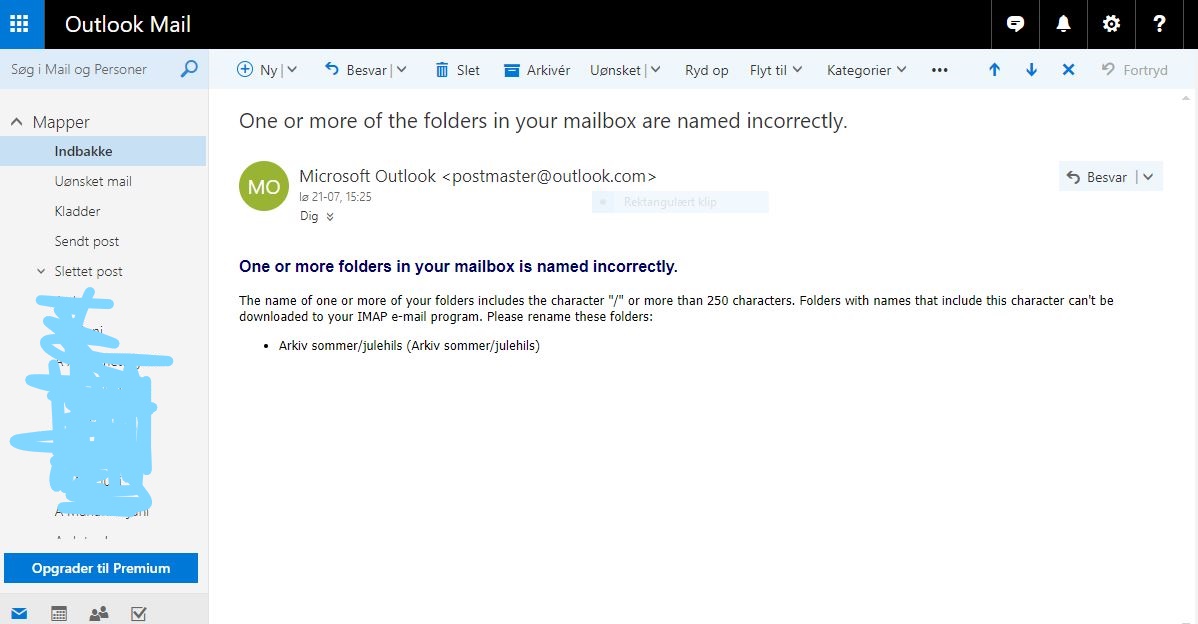Click the Besvar reply arrow in toolbar
This screenshot has width=1198, height=624.
[x=332, y=69]
